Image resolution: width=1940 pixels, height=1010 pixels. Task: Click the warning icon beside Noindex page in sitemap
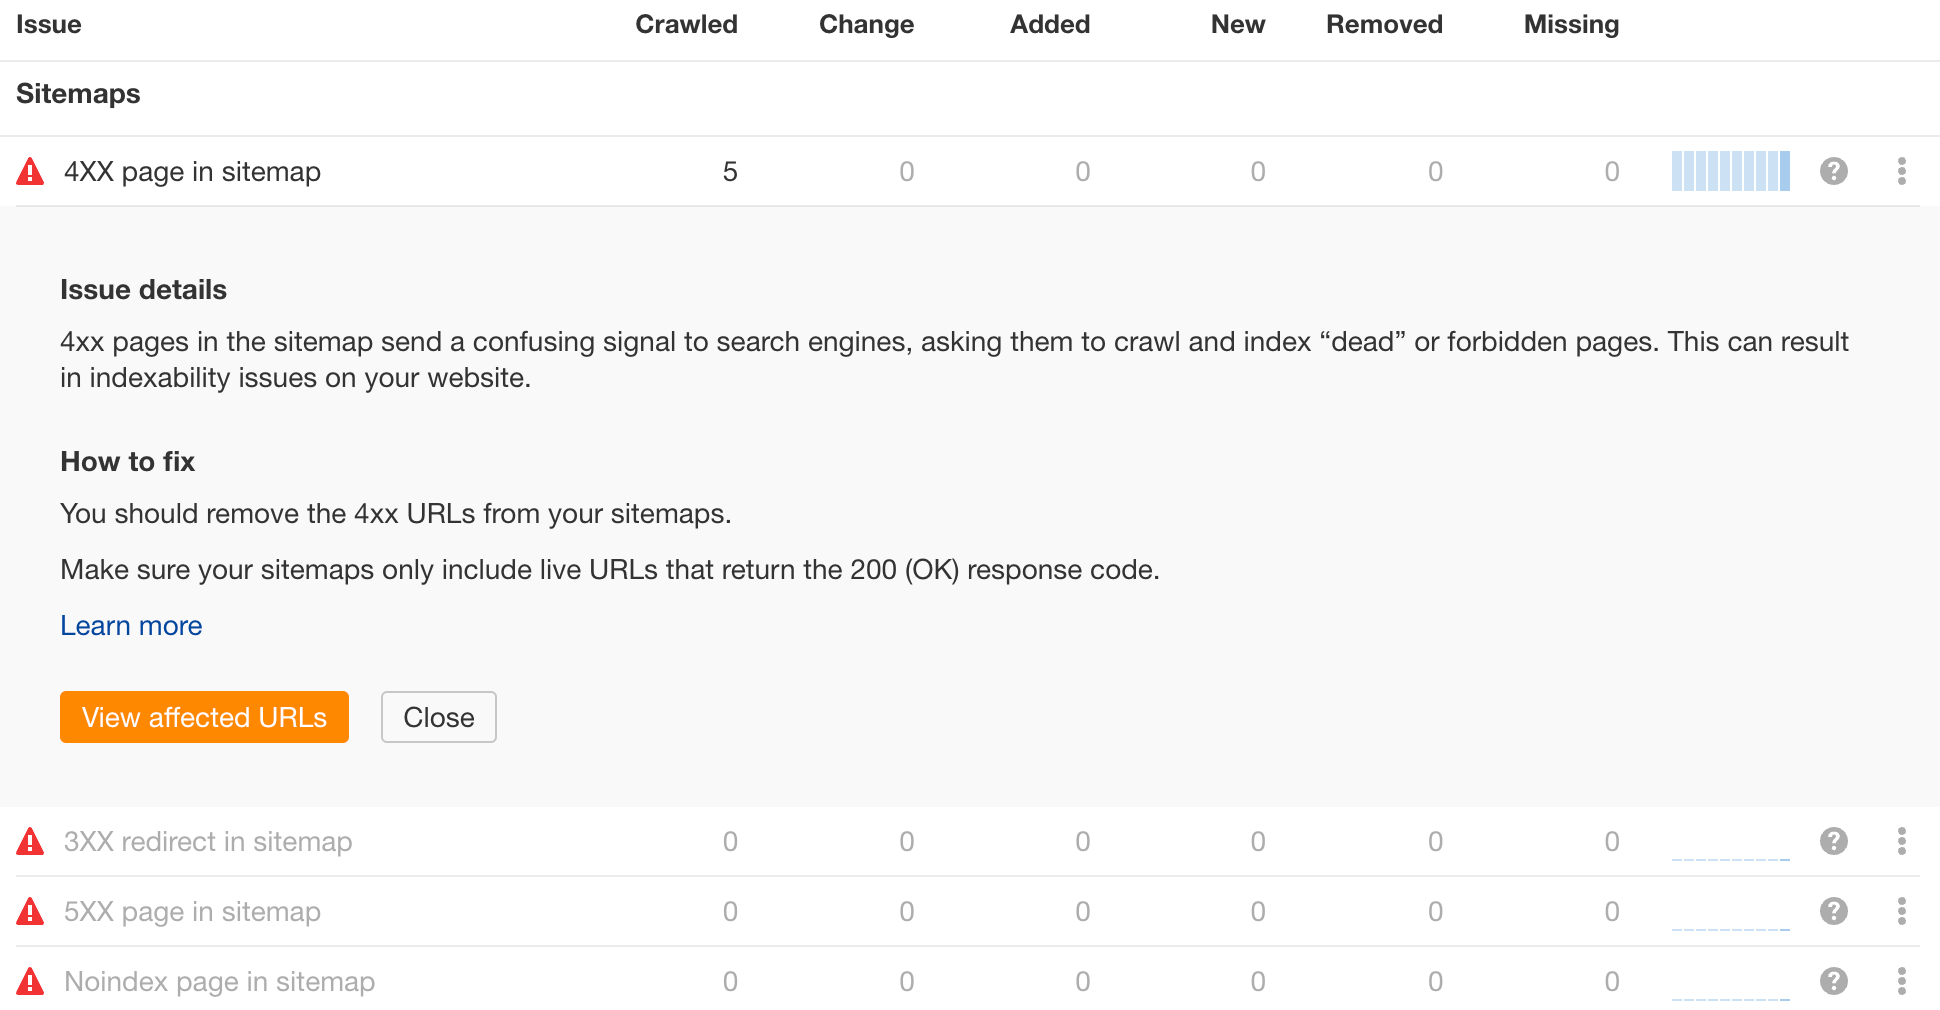coord(30,981)
